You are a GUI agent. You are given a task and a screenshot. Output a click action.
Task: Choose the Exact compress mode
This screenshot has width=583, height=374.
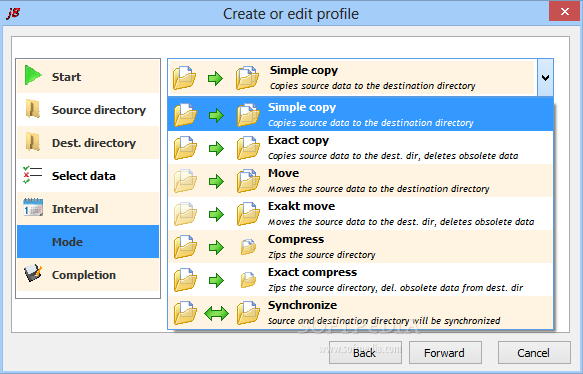point(361,280)
